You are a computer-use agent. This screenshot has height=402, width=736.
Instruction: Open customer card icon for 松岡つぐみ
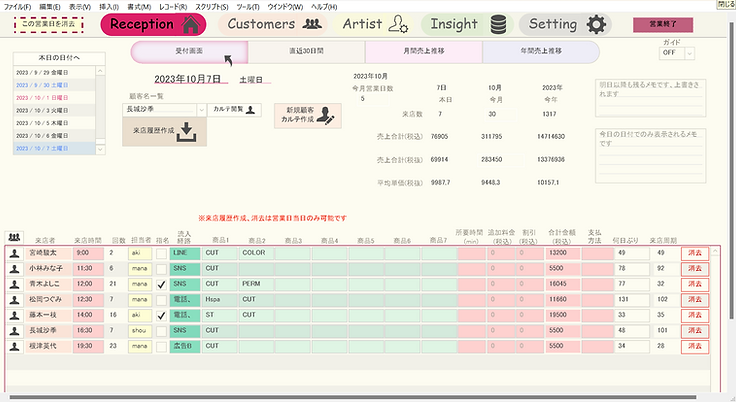click(x=15, y=300)
